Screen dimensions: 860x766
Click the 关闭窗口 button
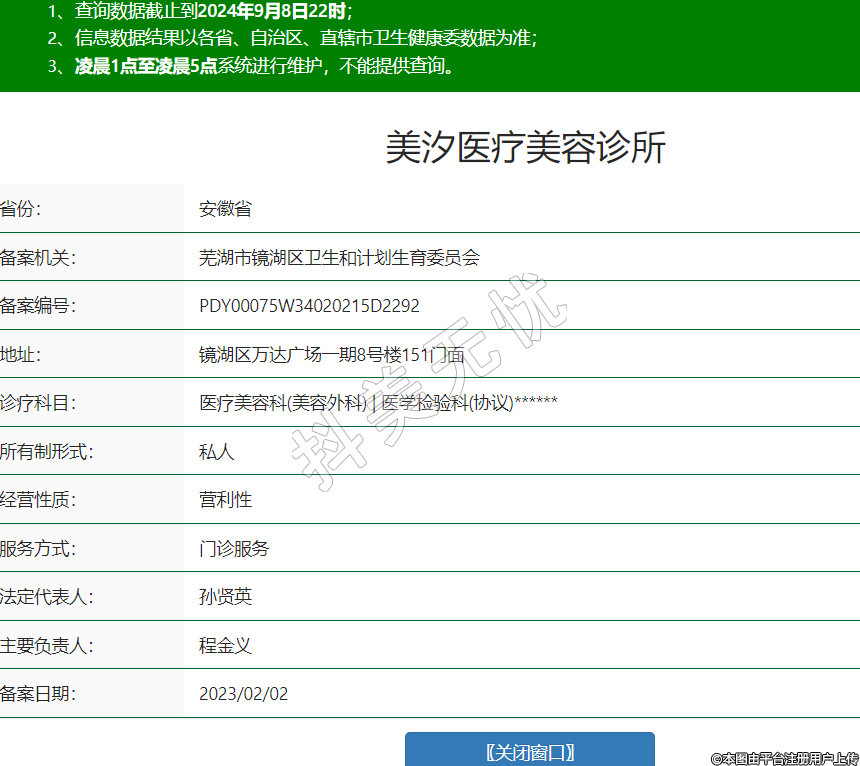(529, 752)
